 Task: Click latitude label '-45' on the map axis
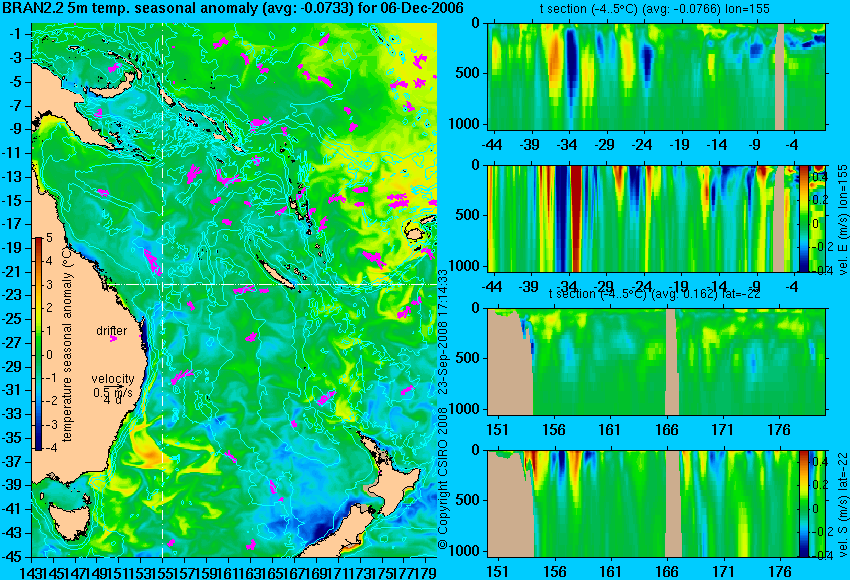(12, 557)
